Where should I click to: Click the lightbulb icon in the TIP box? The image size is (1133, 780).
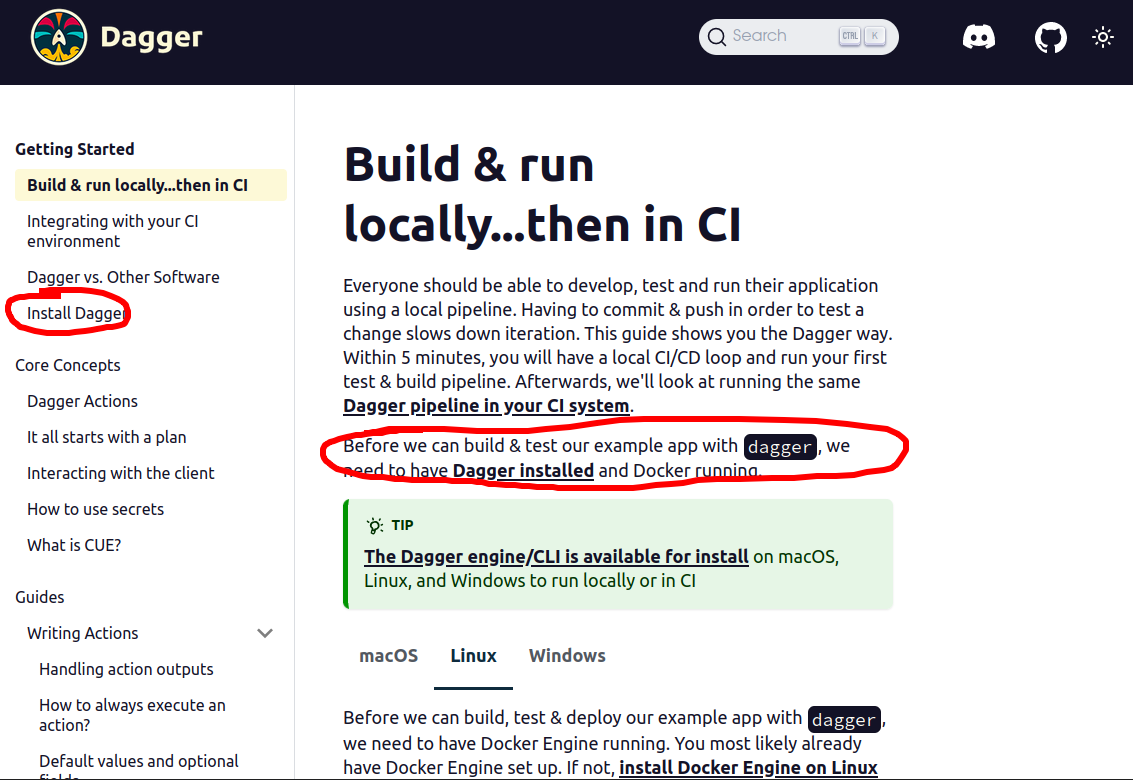pyautogui.click(x=374, y=524)
